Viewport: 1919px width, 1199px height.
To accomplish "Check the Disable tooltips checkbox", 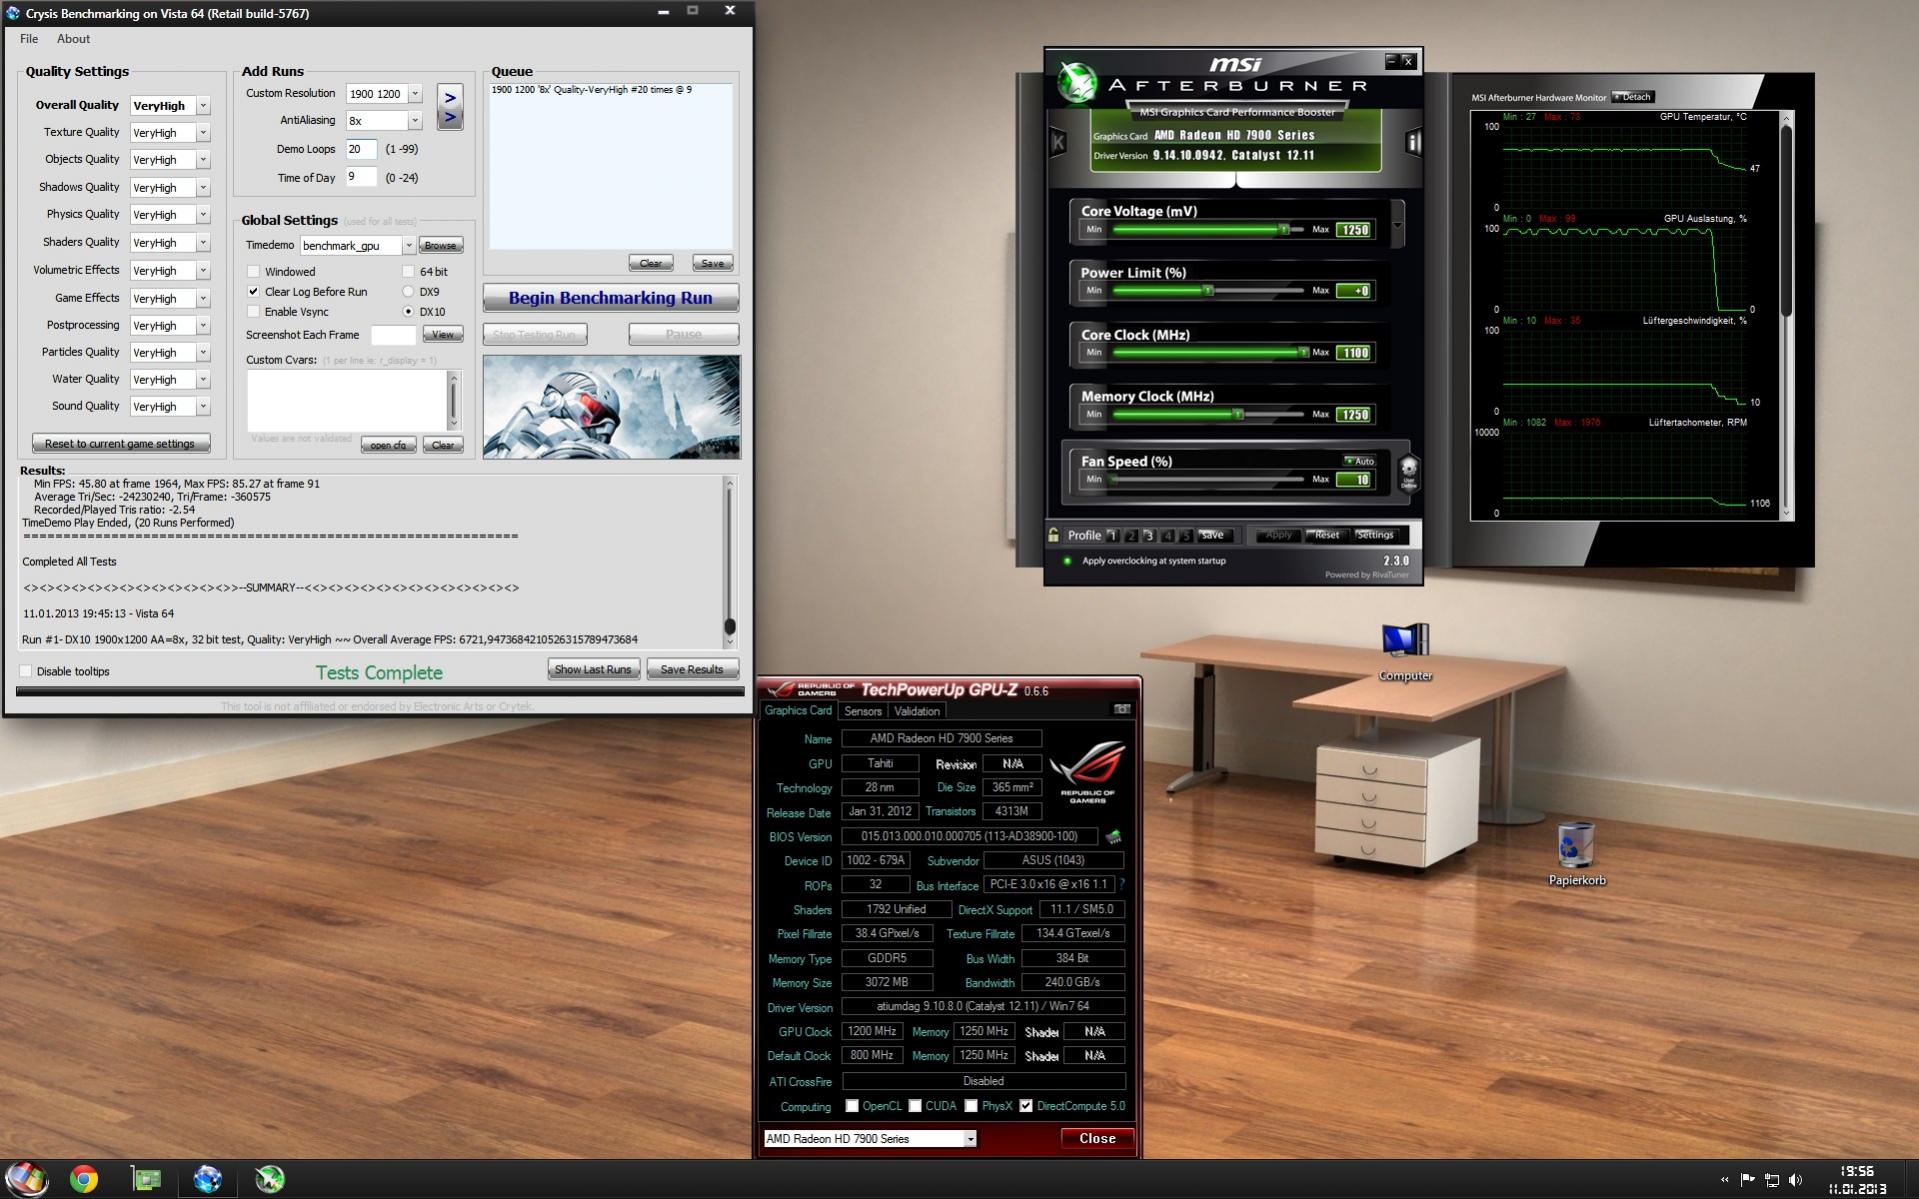I will pyautogui.click(x=26, y=671).
